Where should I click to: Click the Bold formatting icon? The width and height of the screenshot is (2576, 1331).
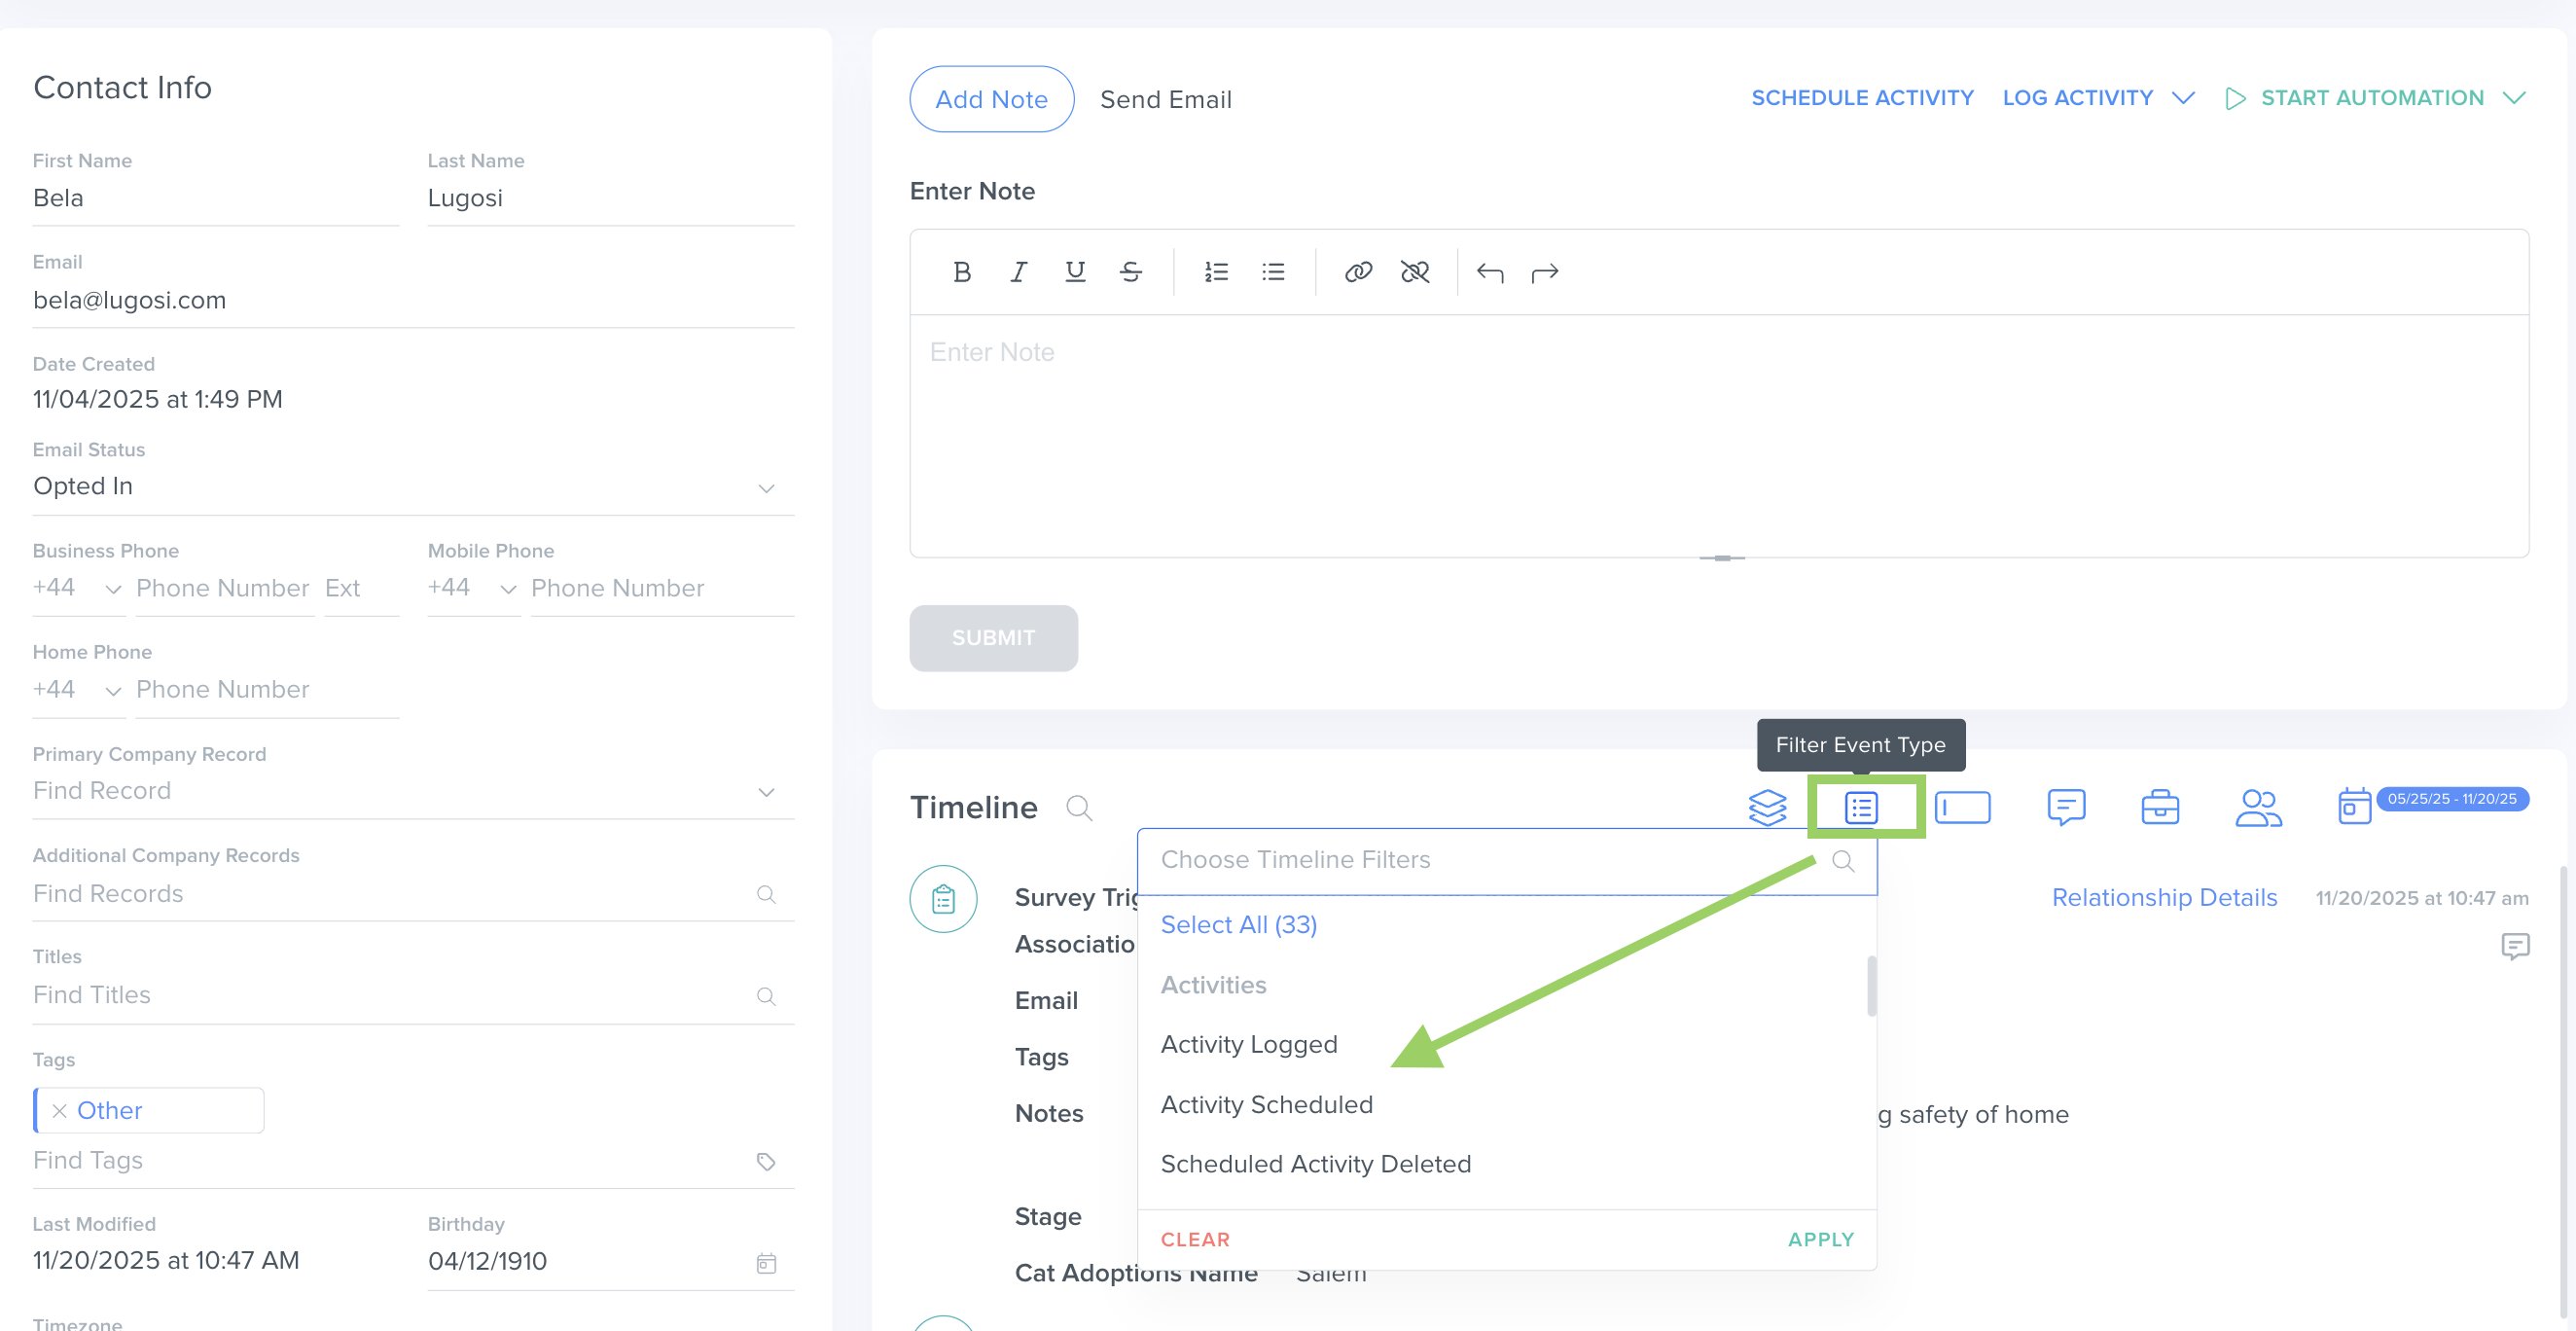961,272
